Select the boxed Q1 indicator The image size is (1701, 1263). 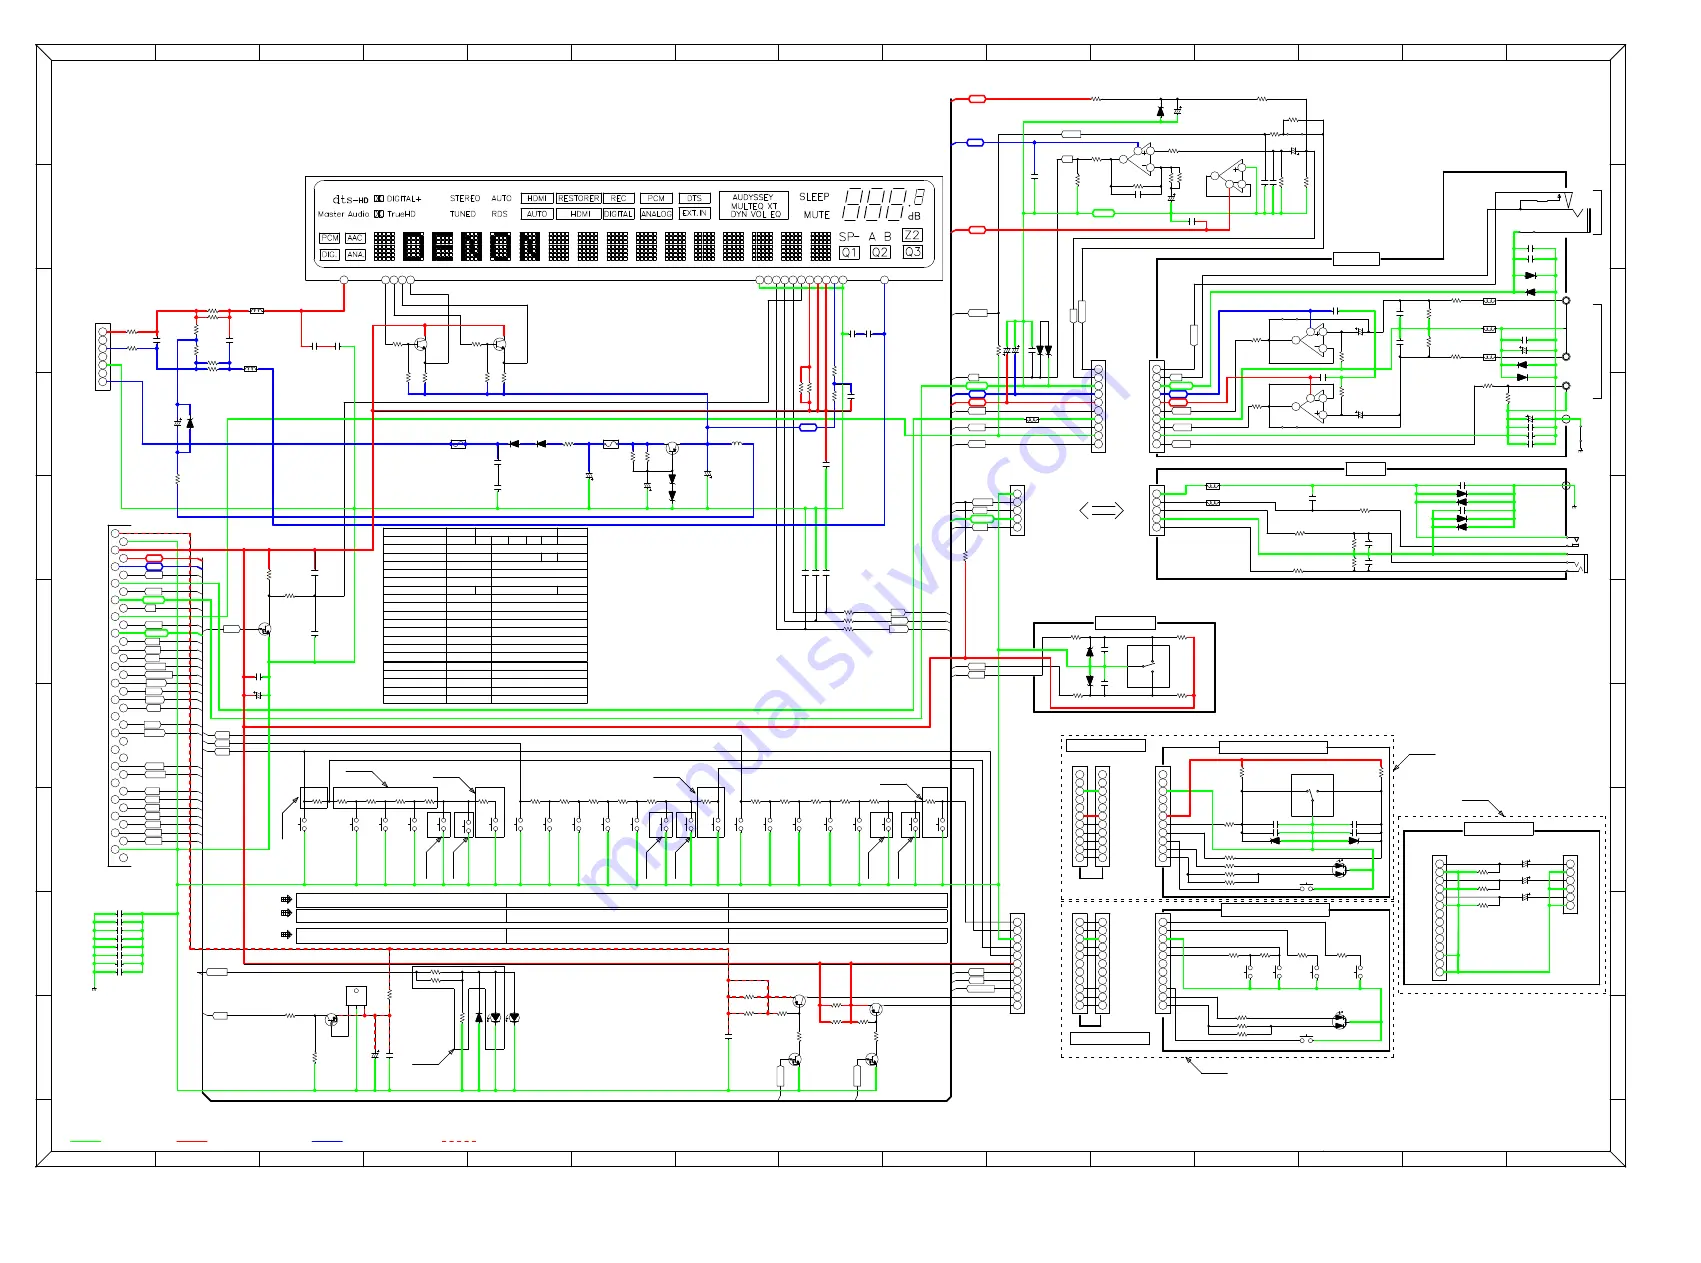click(849, 252)
